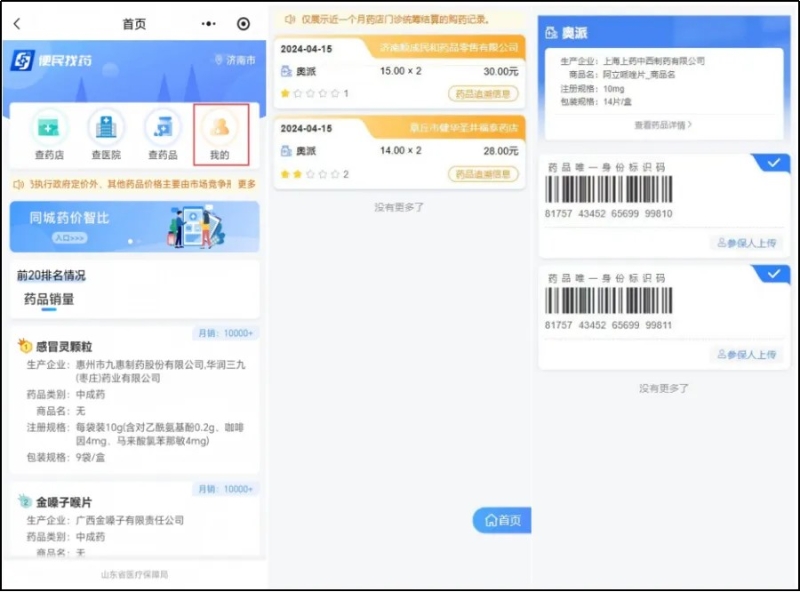Tap the circular target icon in the header

pyautogui.click(x=244, y=24)
